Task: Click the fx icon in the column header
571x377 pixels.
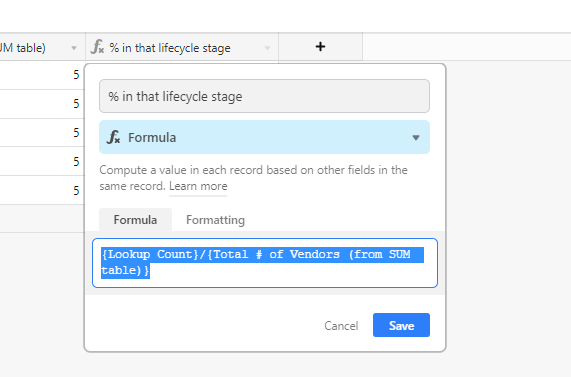Action: coord(97,47)
